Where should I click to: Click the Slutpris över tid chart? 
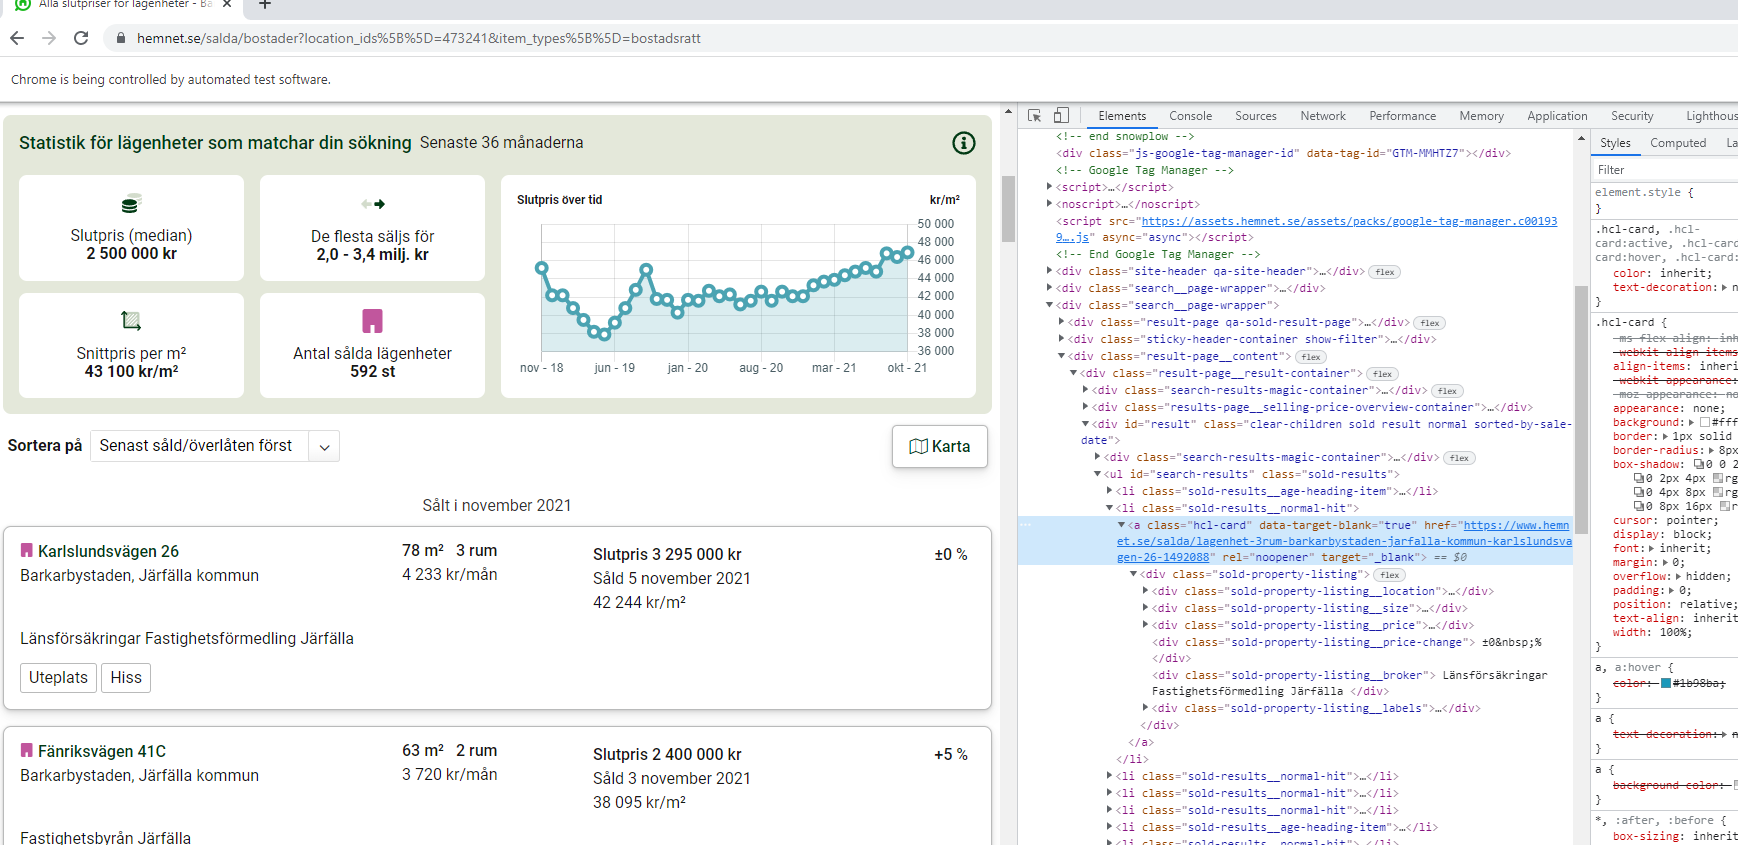[737, 286]
